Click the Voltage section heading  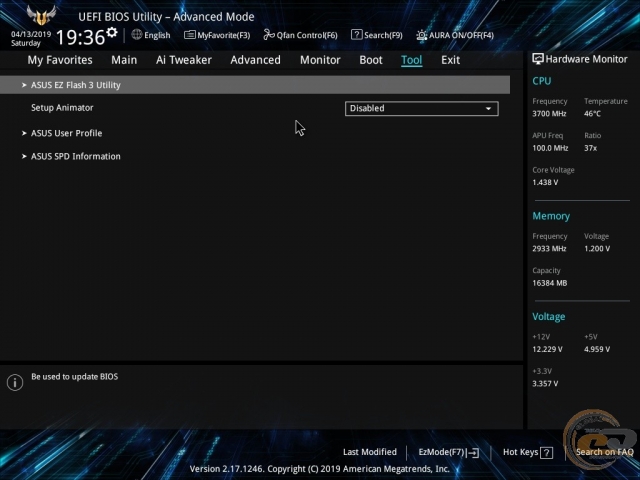[x=549, y=317]
